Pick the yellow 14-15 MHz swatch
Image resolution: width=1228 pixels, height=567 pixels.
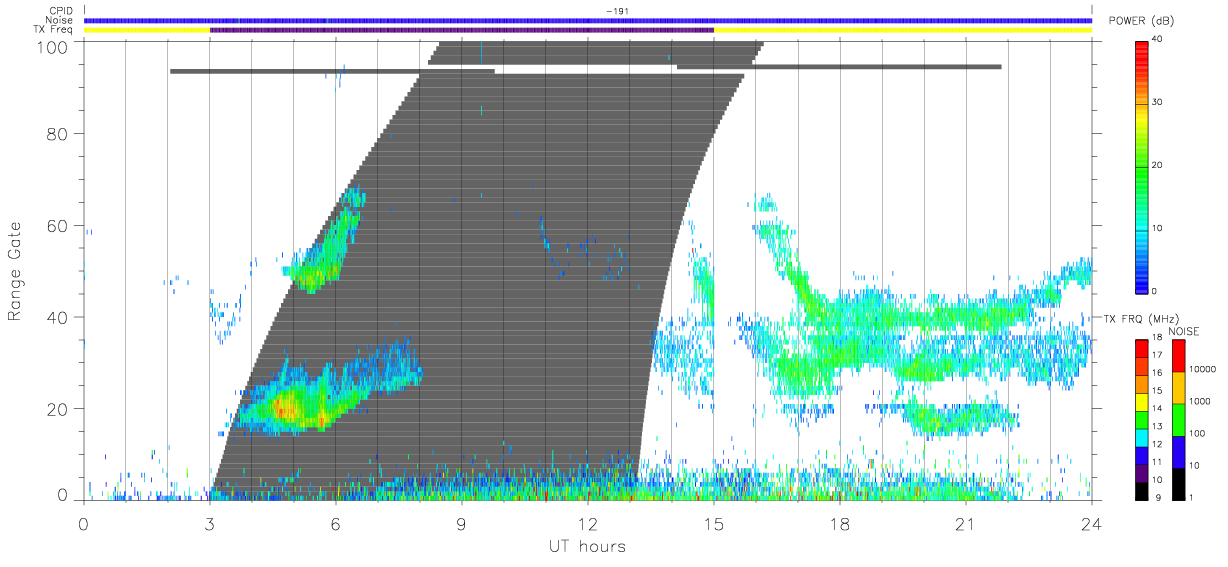[x=1142, y=402]
